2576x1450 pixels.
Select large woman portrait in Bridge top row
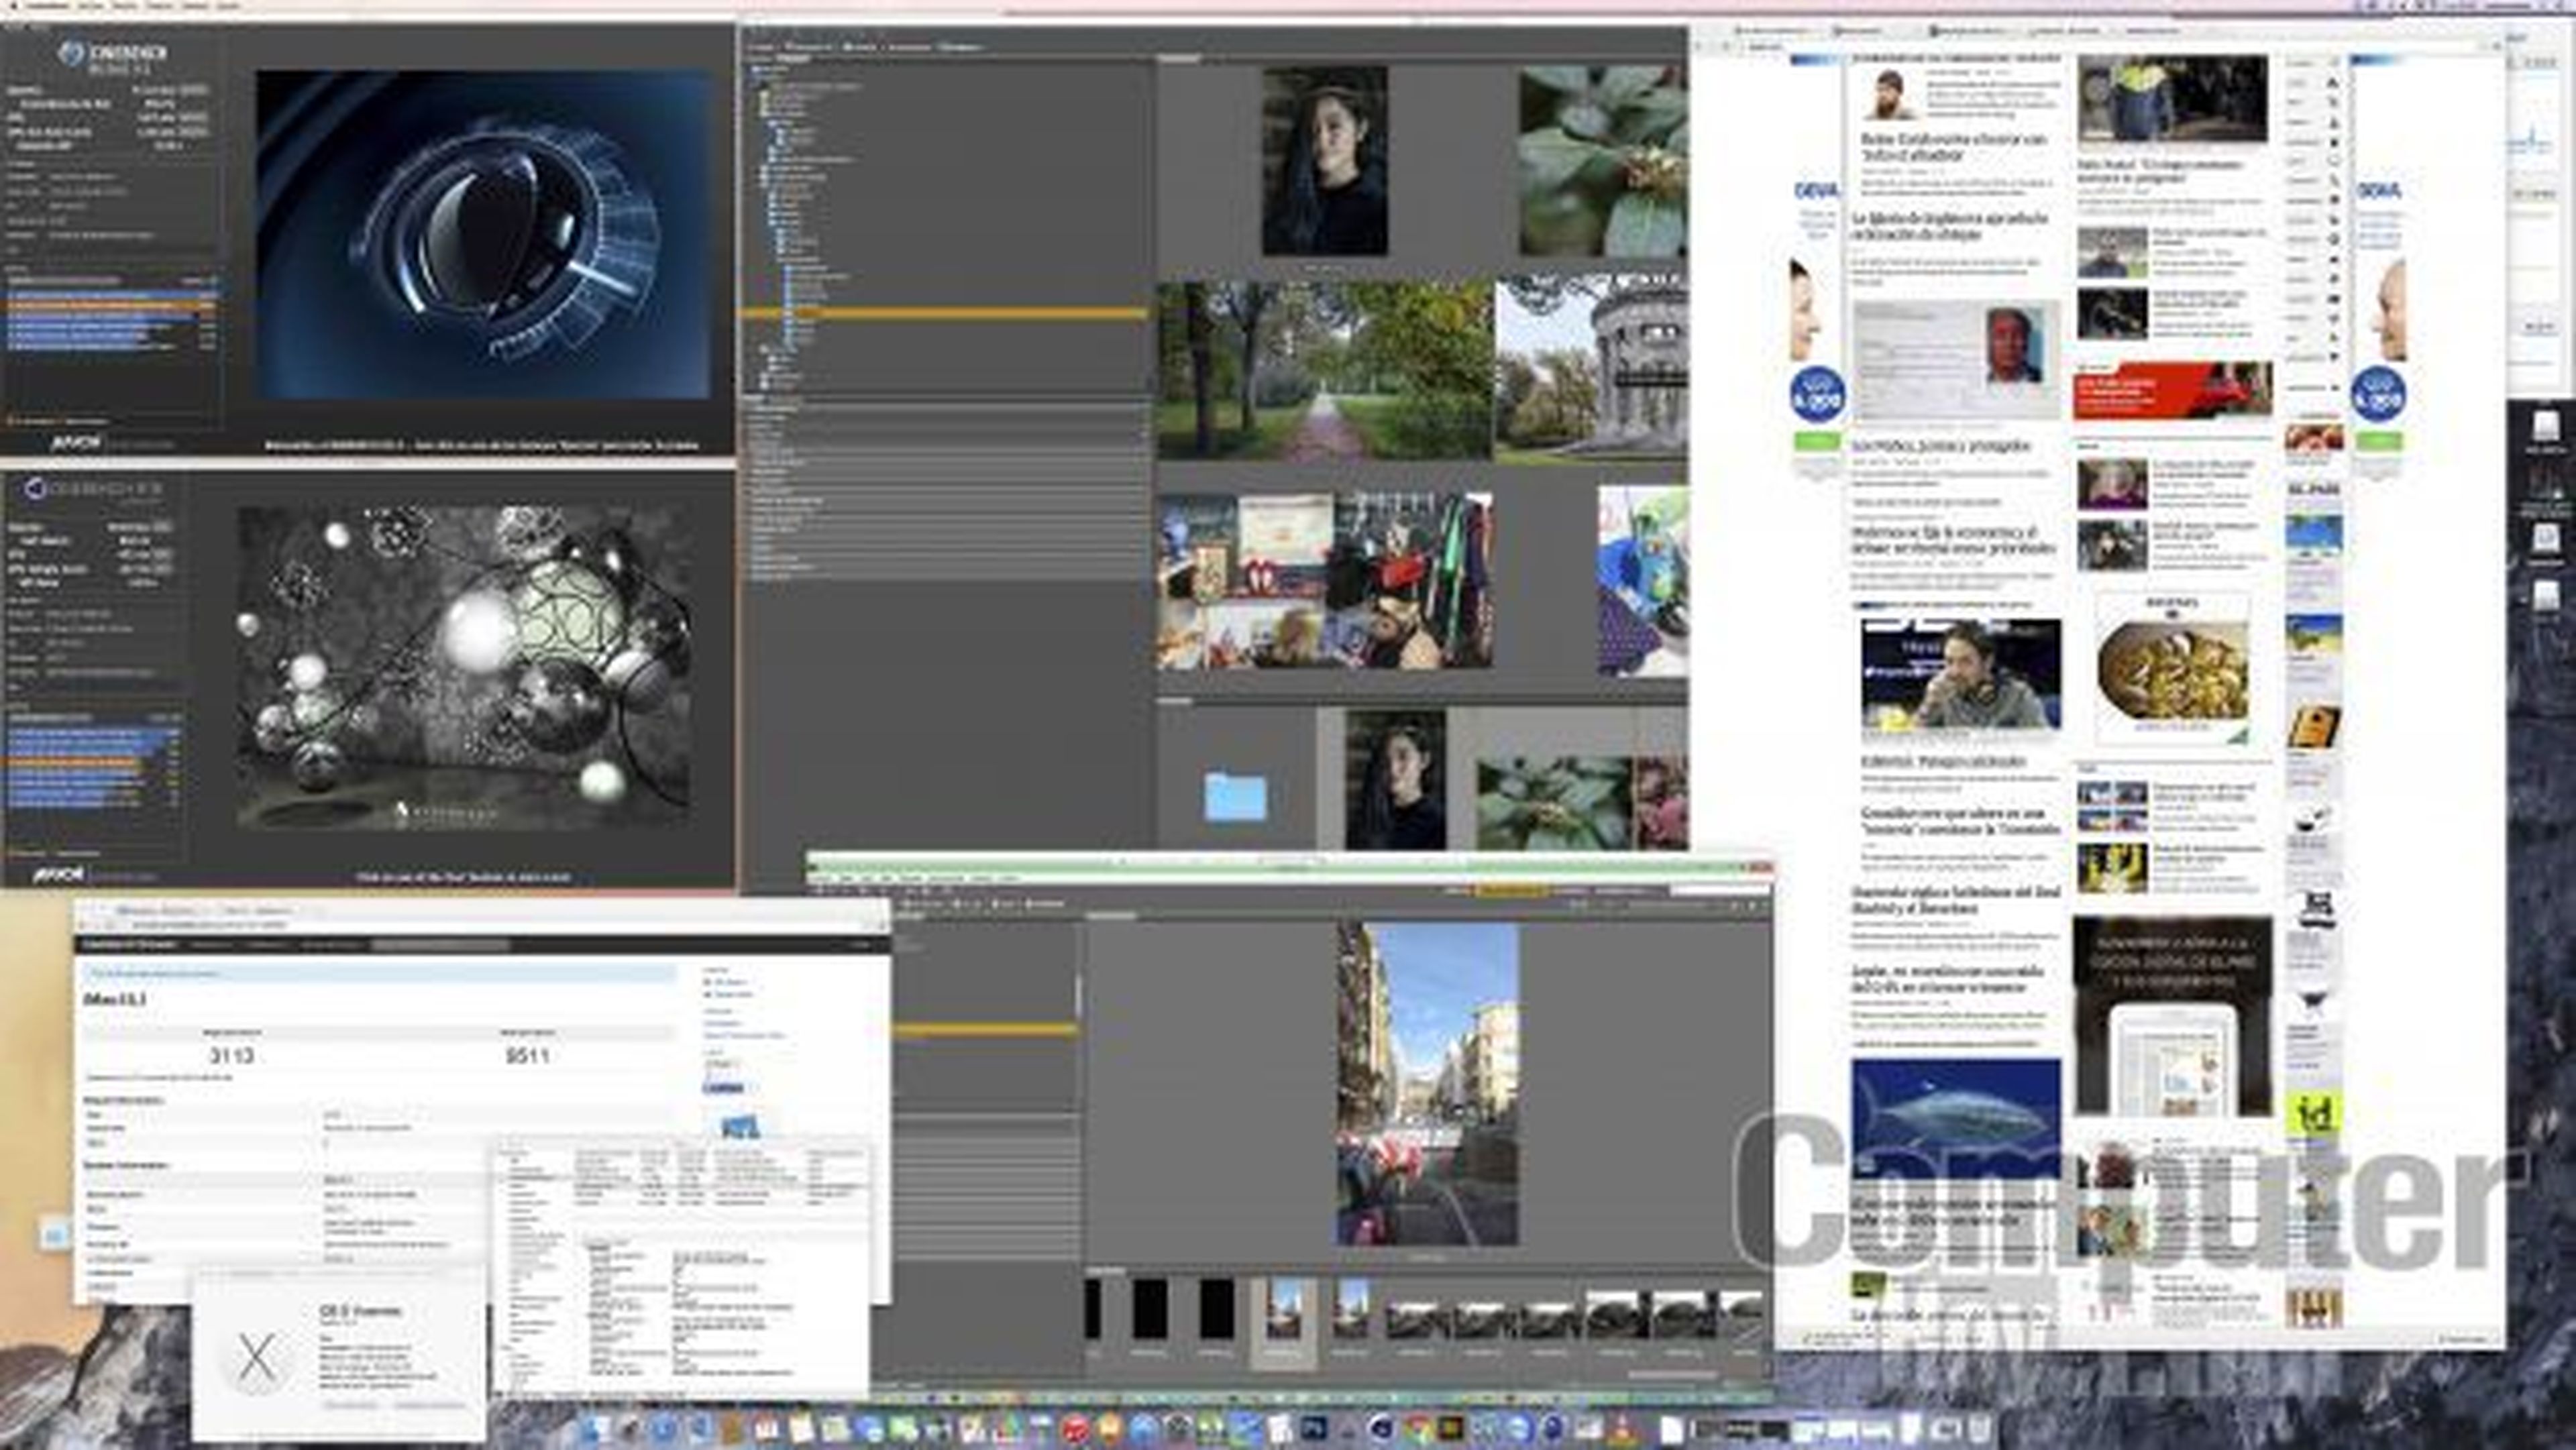(1324, 160)
